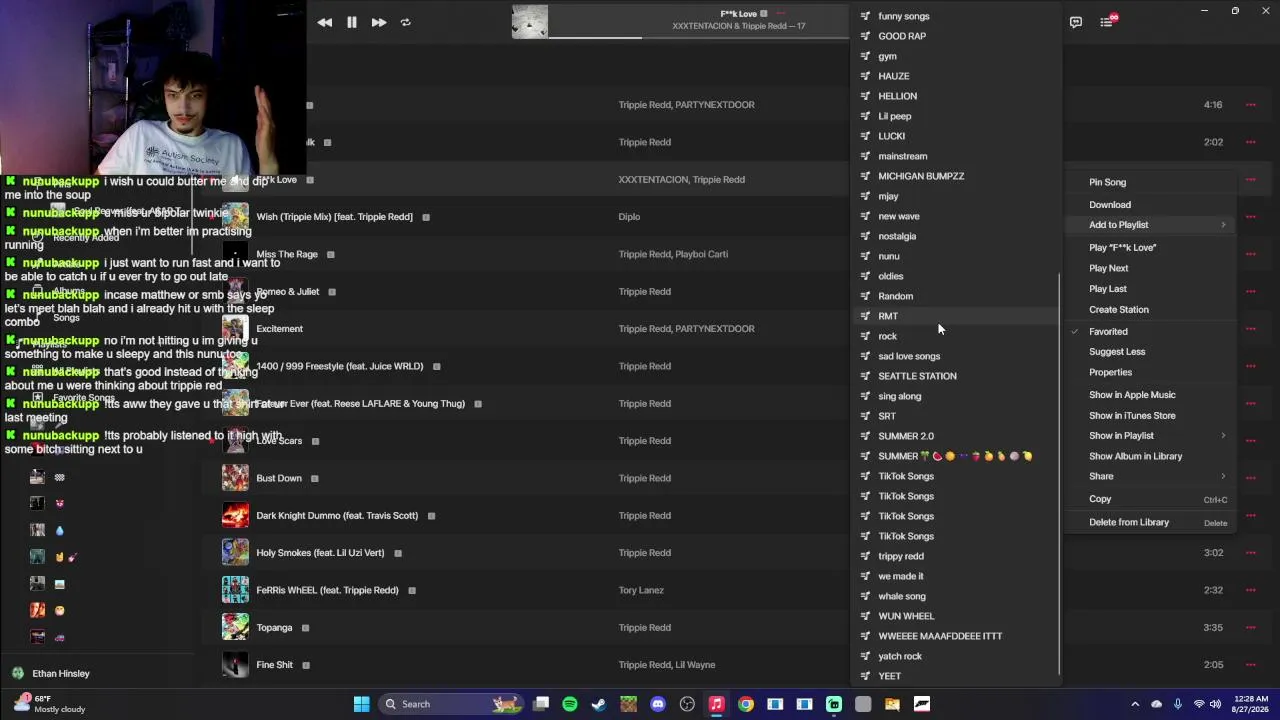Open the Up Next queue list icon
The image size is (1280, 720).
(x=1108, y=21)
